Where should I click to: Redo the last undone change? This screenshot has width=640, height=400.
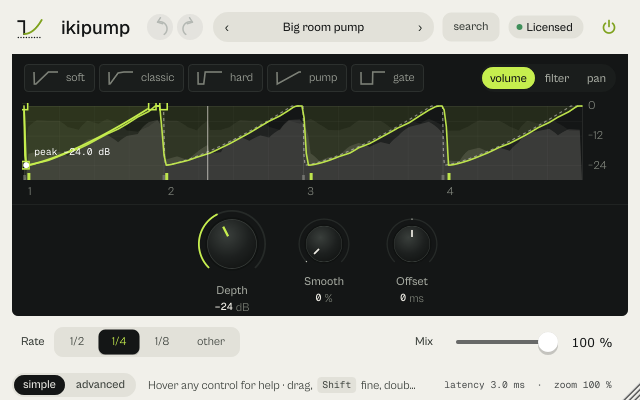pos(190,27)
